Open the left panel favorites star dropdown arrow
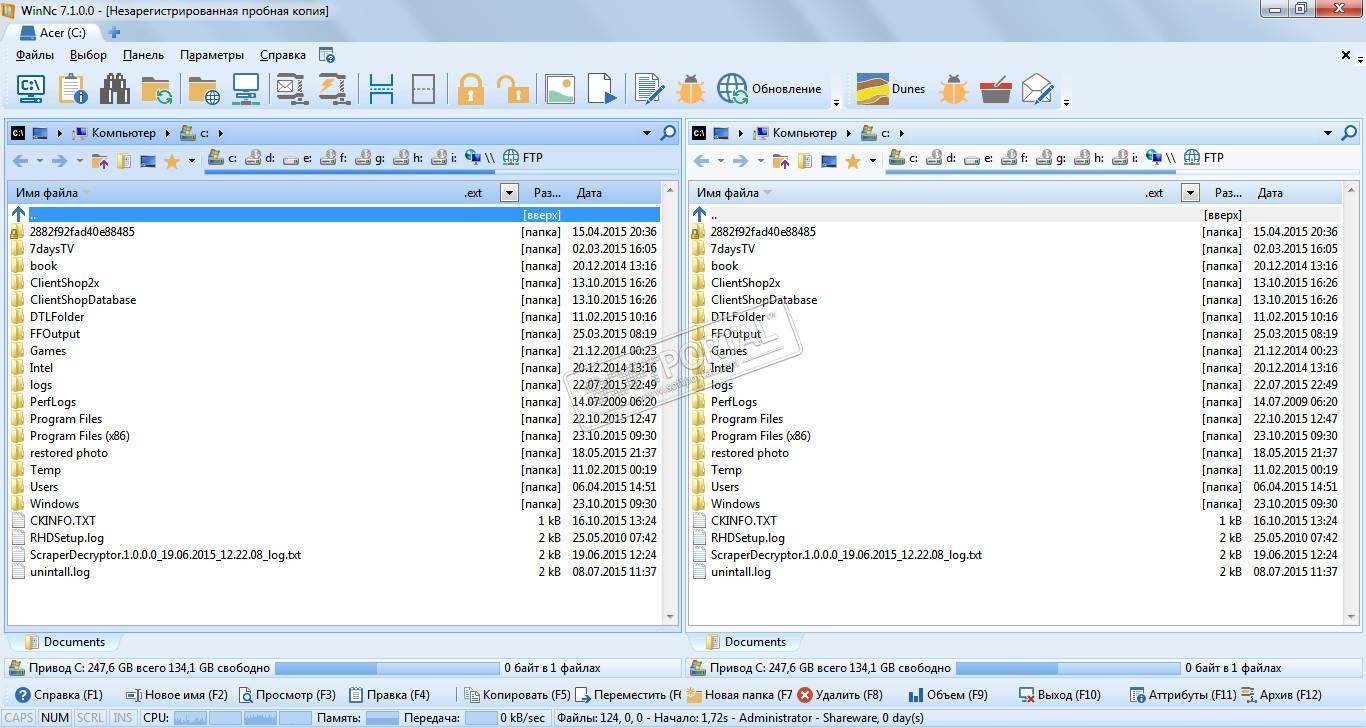 point(192,160)
